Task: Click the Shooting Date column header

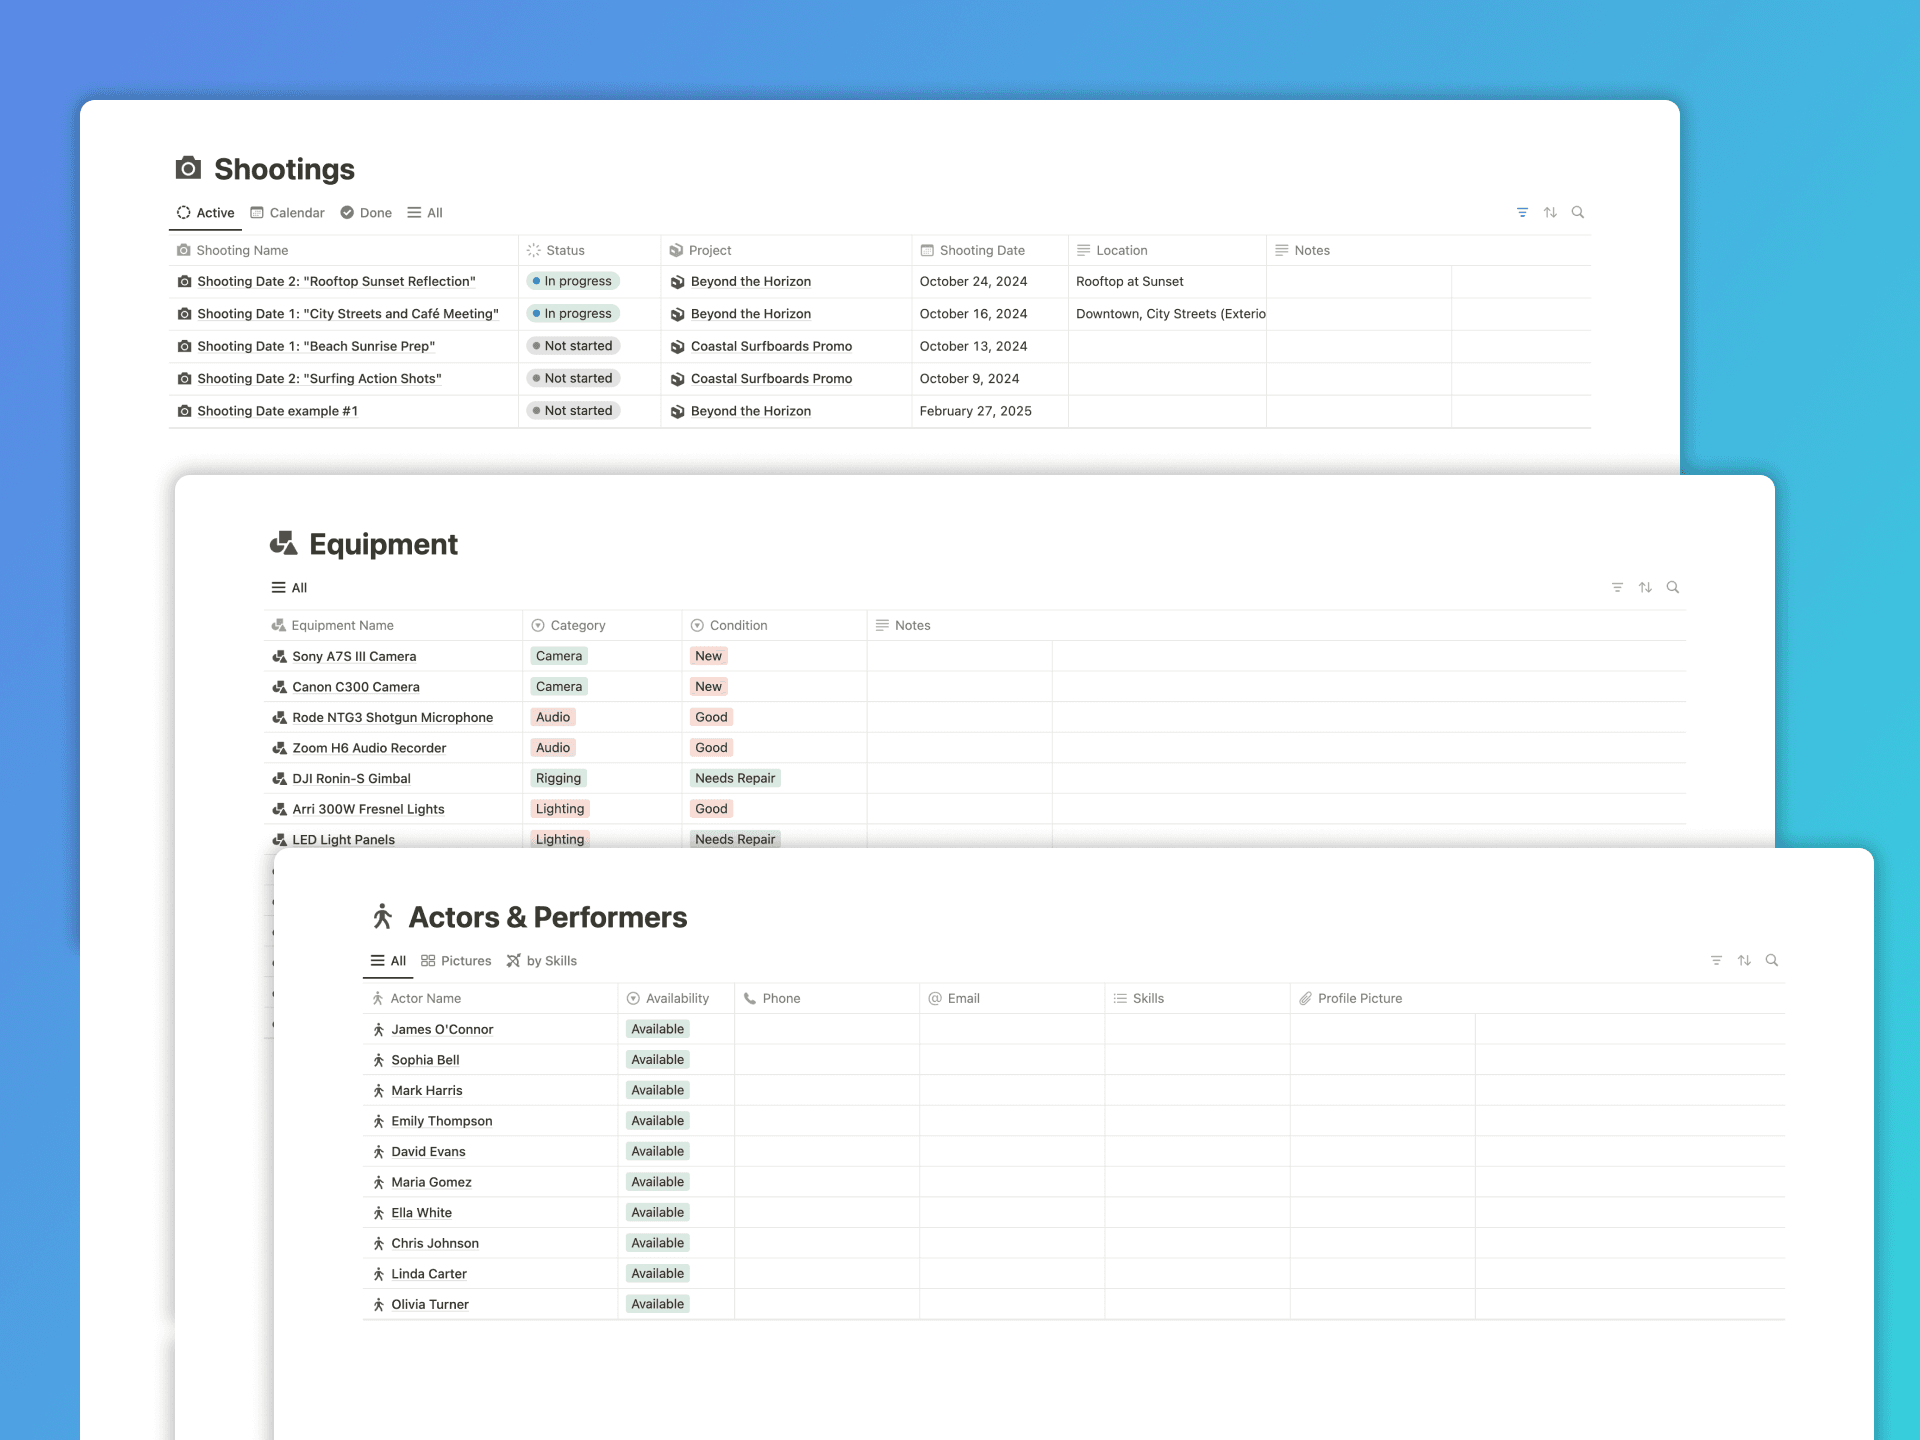Action: click(x=981, y=251)
